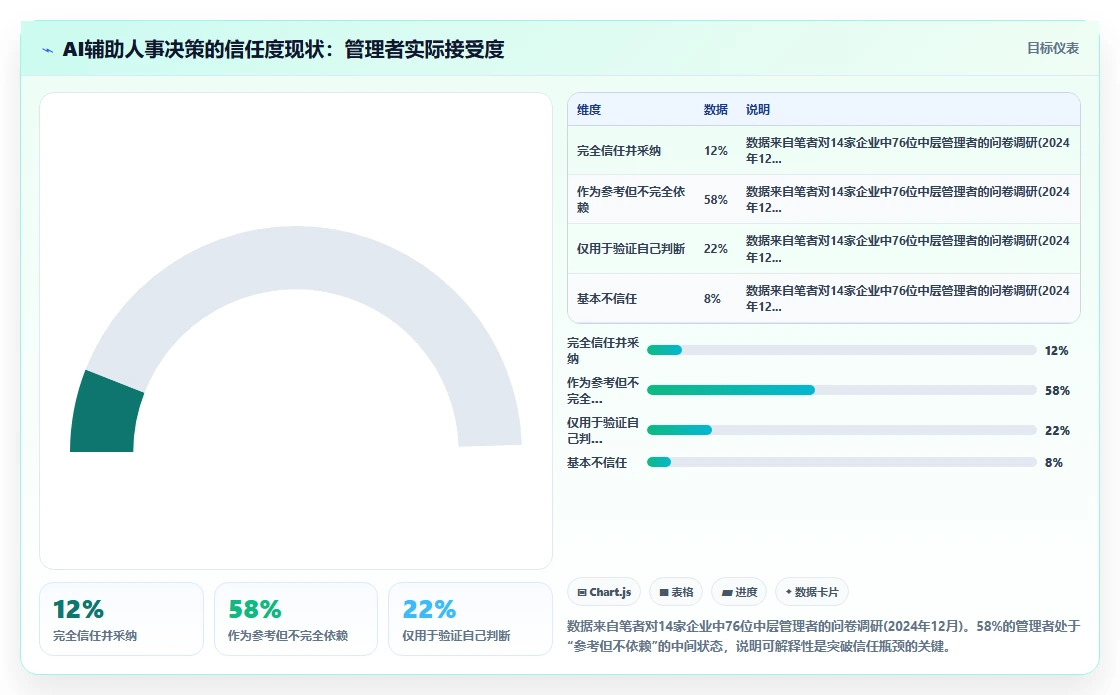The height and width of the screenshot is (695, 1120).
Task: Open the 12% 完全信任并采纳 data card
Action: (x=121, y=619)
